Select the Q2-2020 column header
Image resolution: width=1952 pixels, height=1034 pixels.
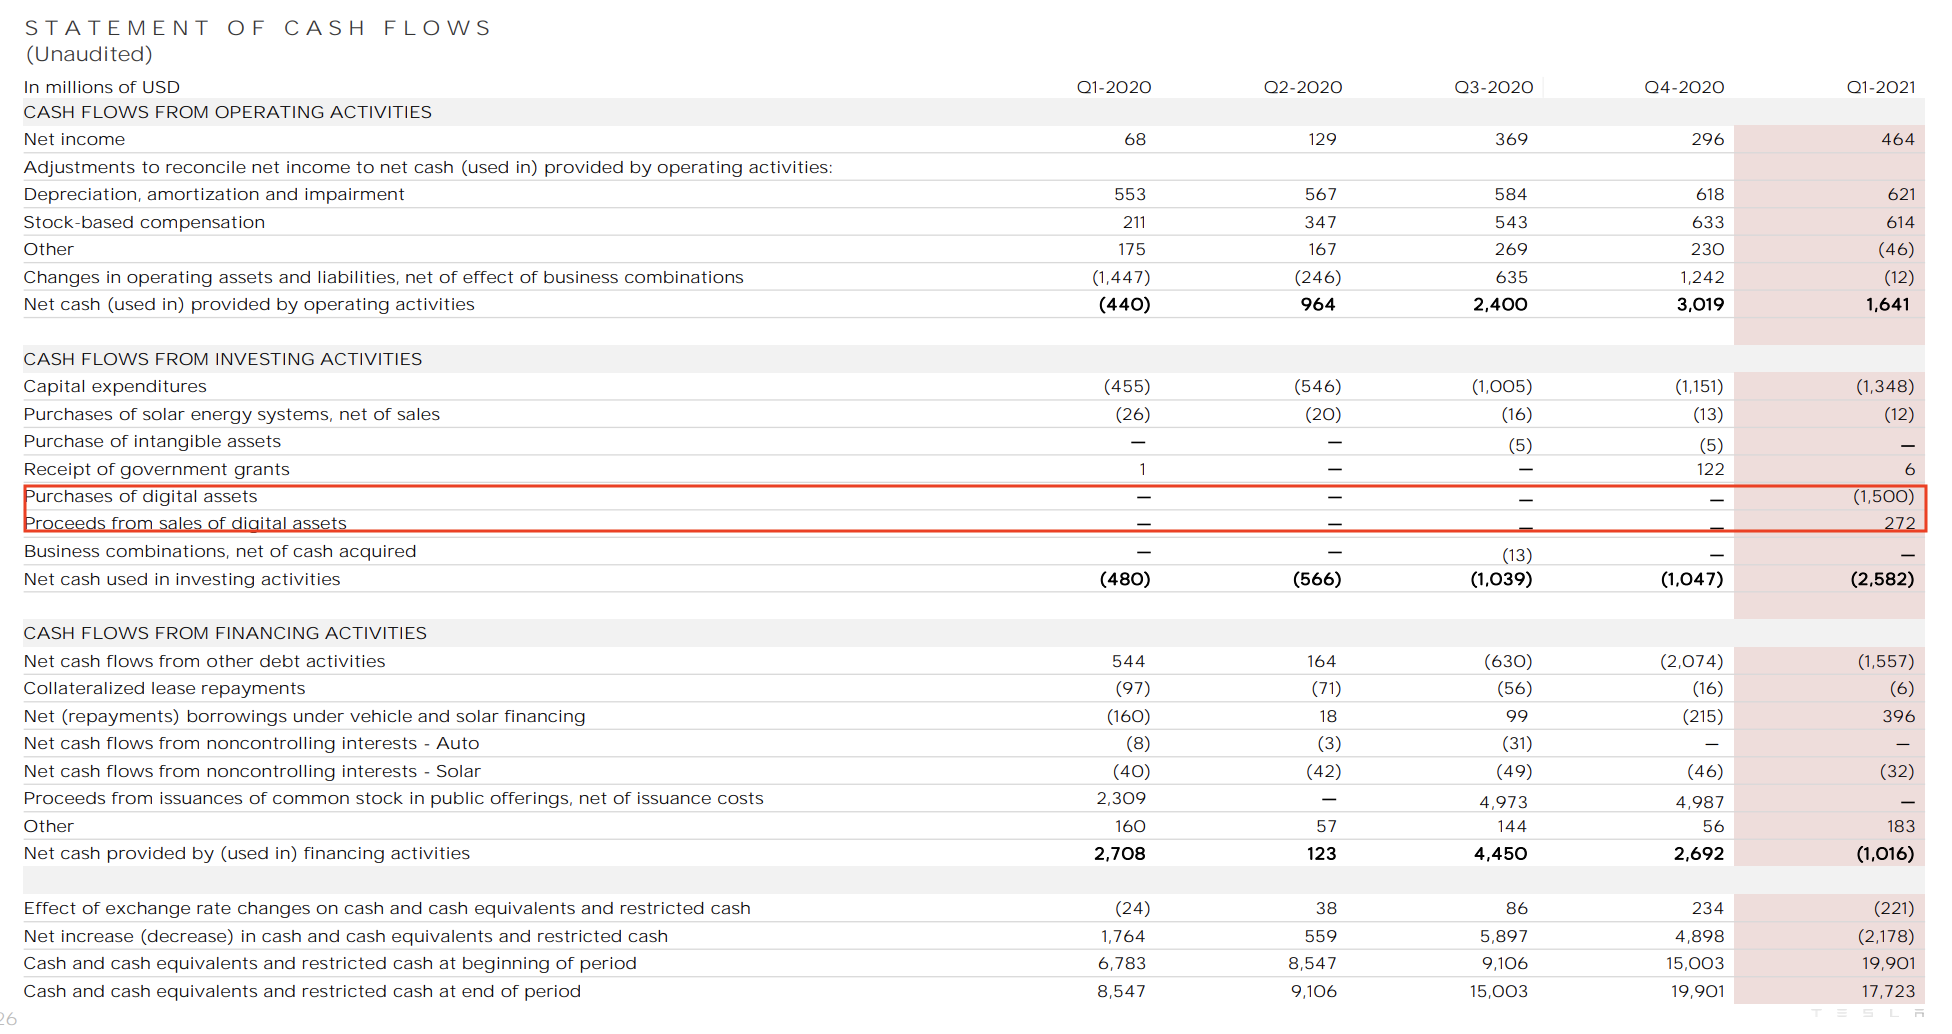click(x=1303, y=87)
